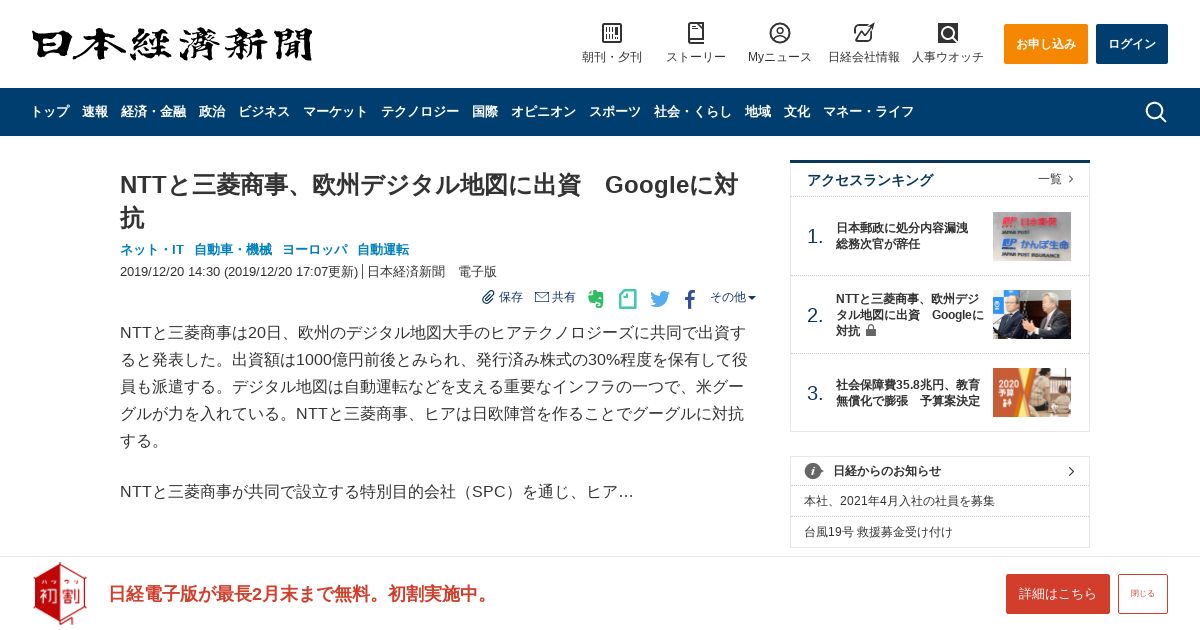Viewport: 1200px width, 630px height.
Task: Open 日経会社情報 chart icon
Action: tap(864, 33)
